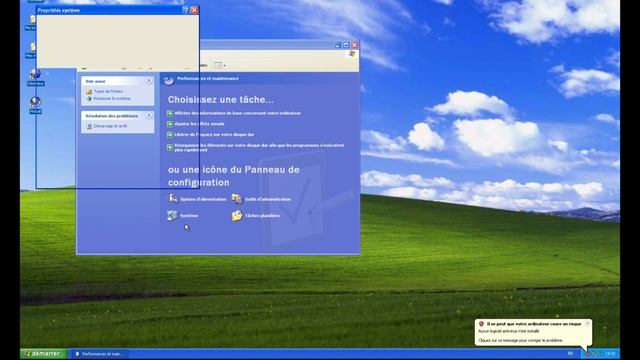Click the antivirus risk balloon message
The image size is (640, 360).
(533, 332)
